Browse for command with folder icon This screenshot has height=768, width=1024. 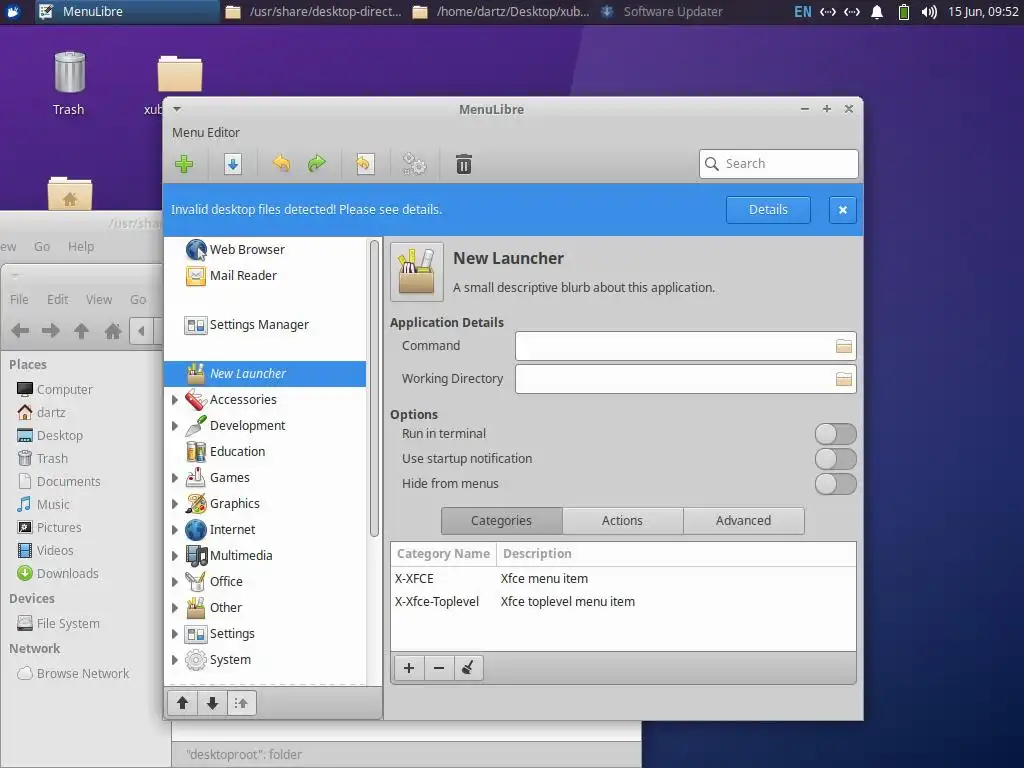(x=844, y=346)
